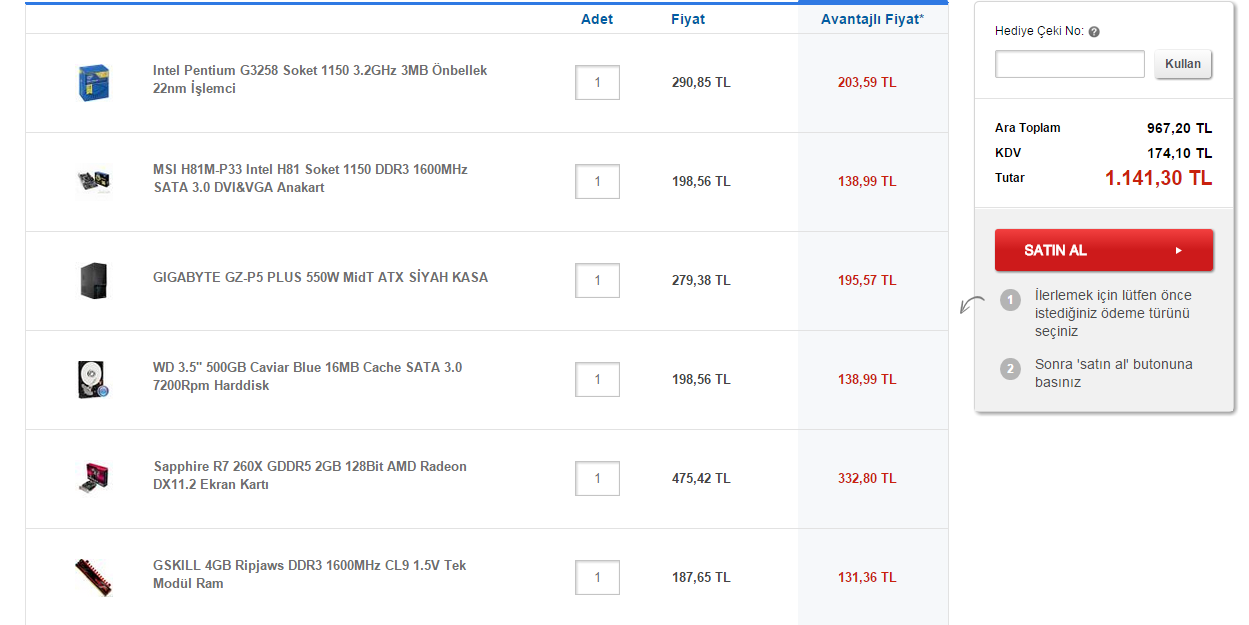1249x625 pixels.
Task: Select the Intel Pentium quantity field
Action: (x=597, y=82)
